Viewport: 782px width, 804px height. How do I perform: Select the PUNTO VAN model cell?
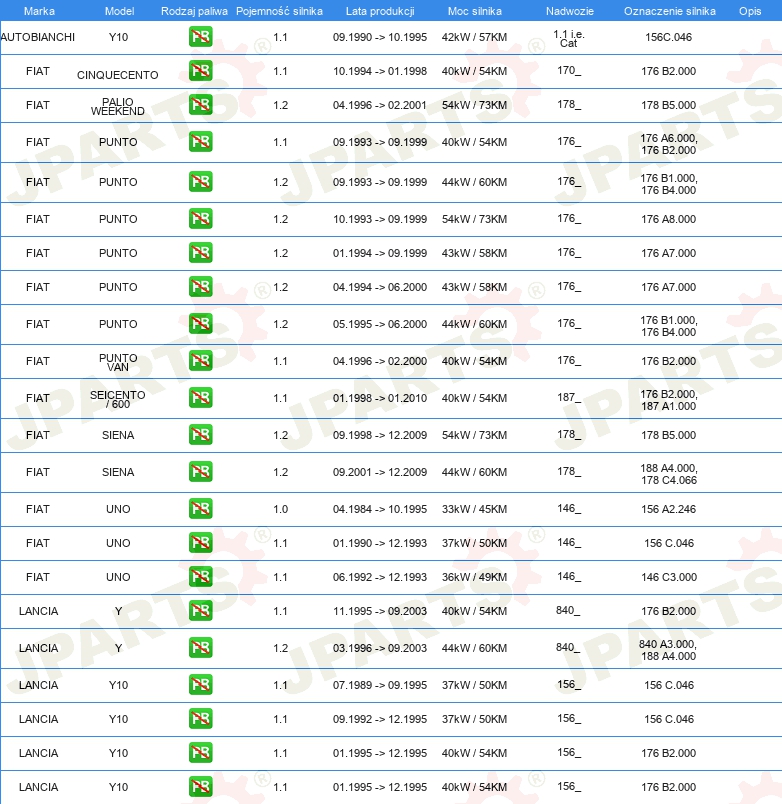(x=118, y=362)
